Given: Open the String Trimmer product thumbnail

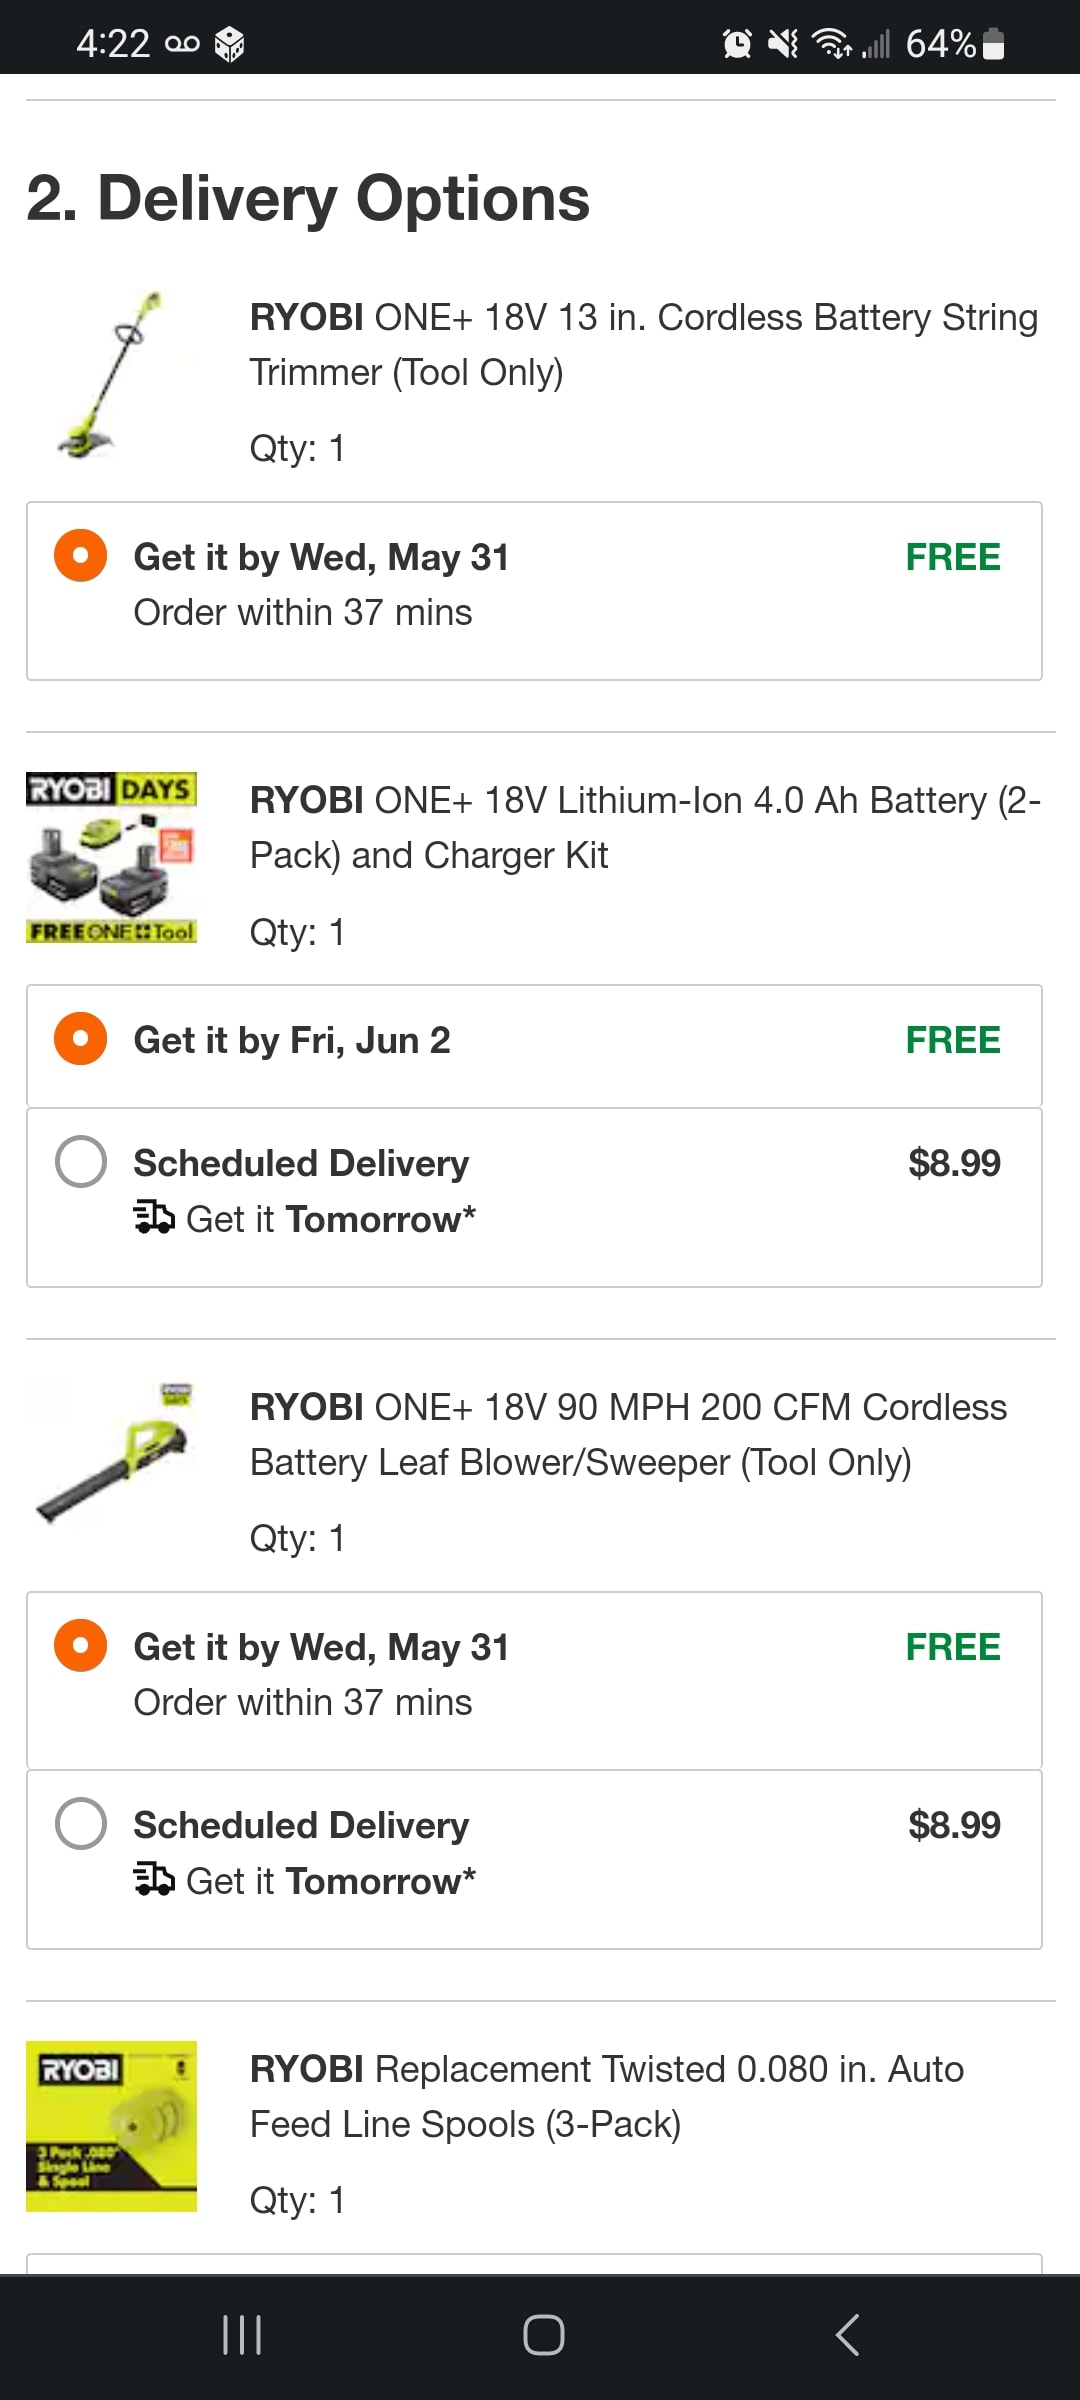Looking at the screenshot, I should 111,375.
